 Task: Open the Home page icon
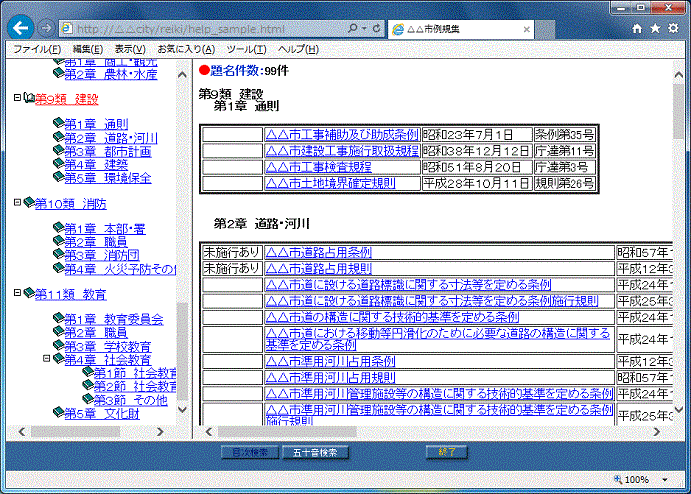coord(637,29)
